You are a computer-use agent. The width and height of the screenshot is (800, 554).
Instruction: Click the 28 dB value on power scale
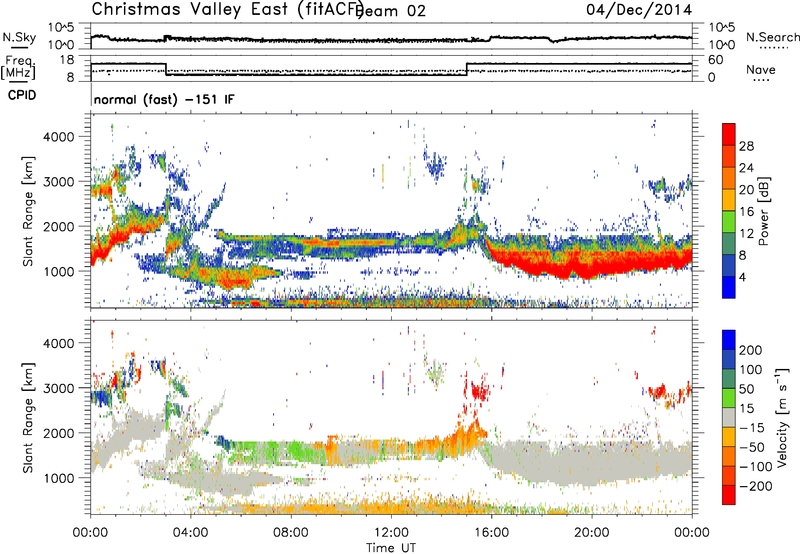pos(746,146)
